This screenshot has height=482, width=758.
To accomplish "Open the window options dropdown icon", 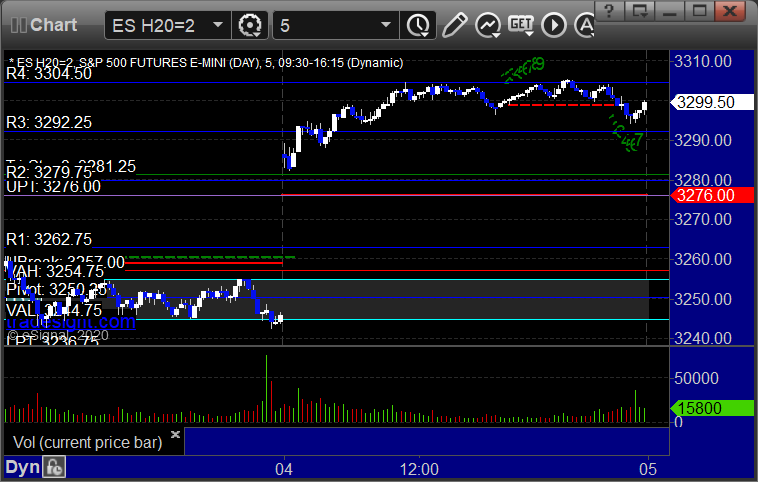I will pyautogui.click(x=639, y=11).
